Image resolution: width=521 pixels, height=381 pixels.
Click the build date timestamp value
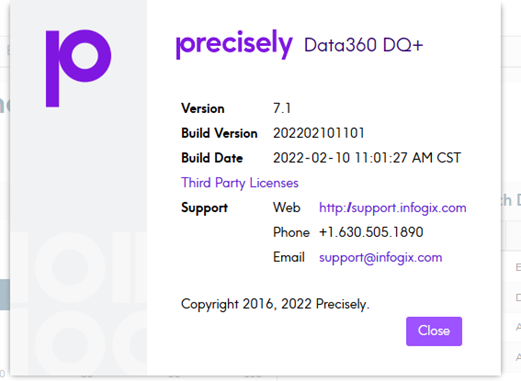coord(367,158)
